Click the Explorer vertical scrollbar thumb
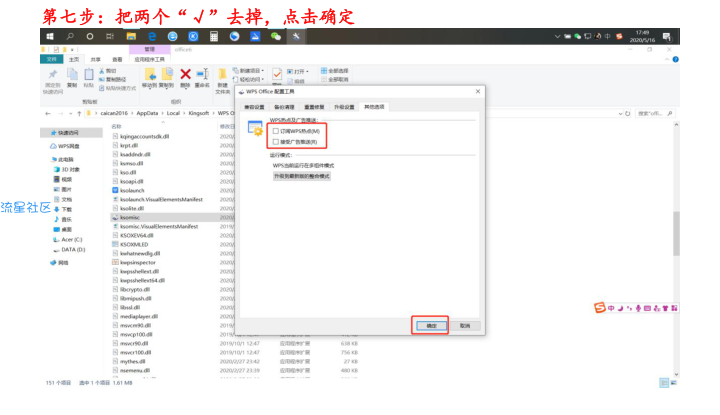Viewport: 720px width, 415px height. pyautogui.click(x=676, y=233)
